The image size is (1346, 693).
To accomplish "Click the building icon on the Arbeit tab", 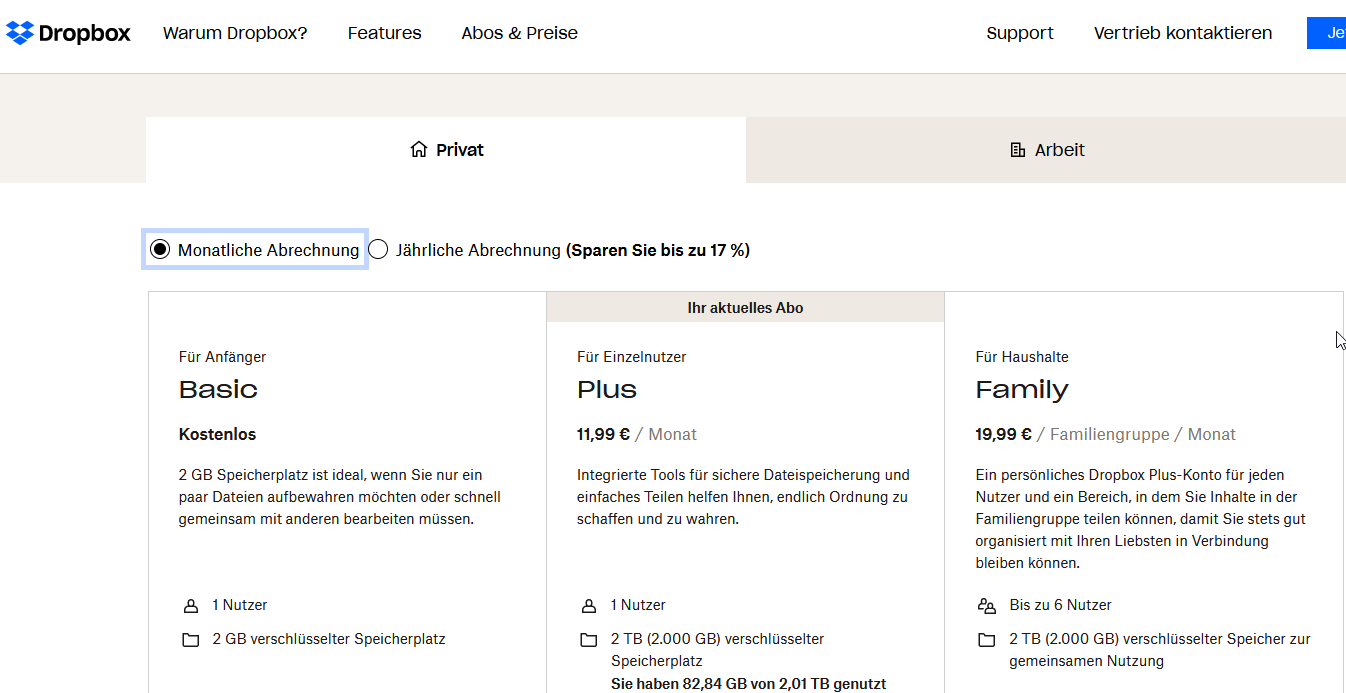I will coord(1018,150).
